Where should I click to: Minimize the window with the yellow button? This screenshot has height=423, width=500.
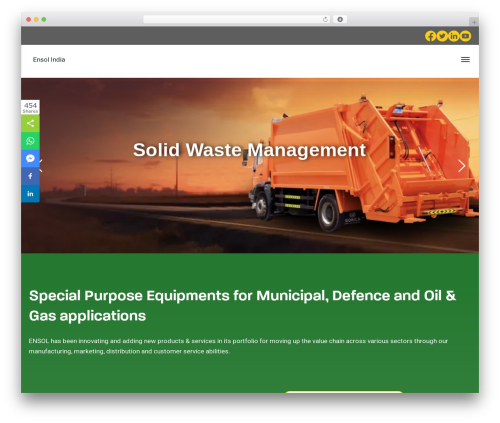pos(36,20)
